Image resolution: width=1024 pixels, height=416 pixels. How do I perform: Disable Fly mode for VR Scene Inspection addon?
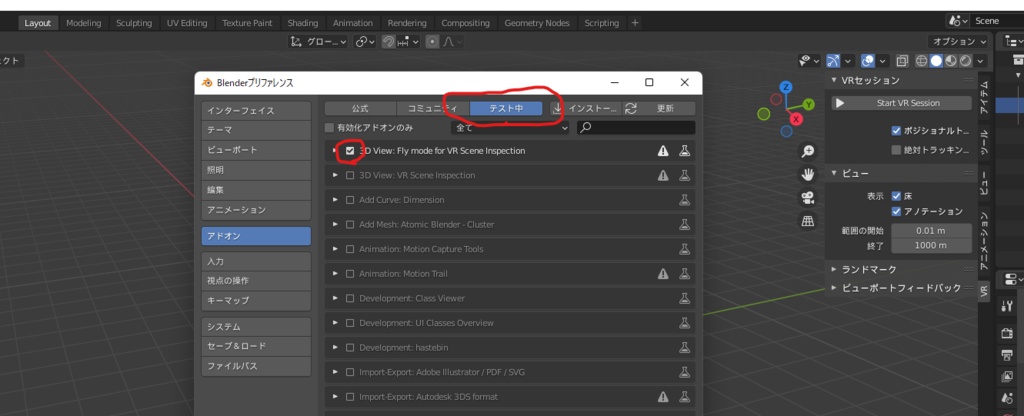point(350,151)
